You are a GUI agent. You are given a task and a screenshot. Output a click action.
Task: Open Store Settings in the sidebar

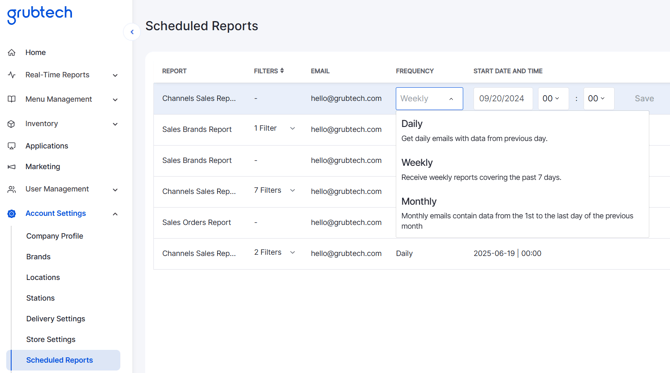pyautogui.click(x=51, y=339)
